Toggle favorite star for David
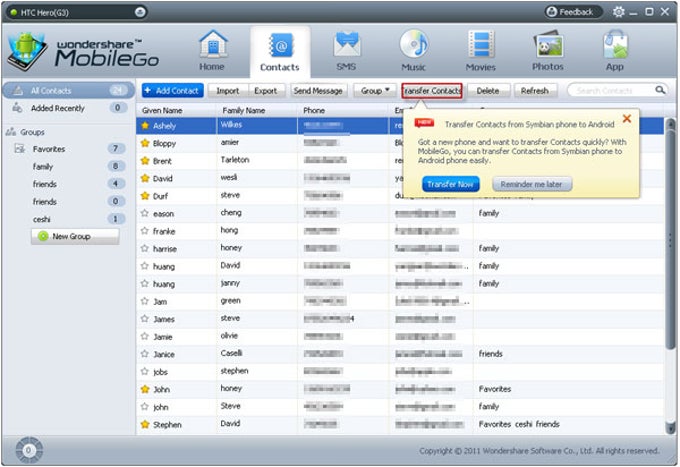Image resolution: width=680 pixels, height=467 pixels. pos(145,178)
